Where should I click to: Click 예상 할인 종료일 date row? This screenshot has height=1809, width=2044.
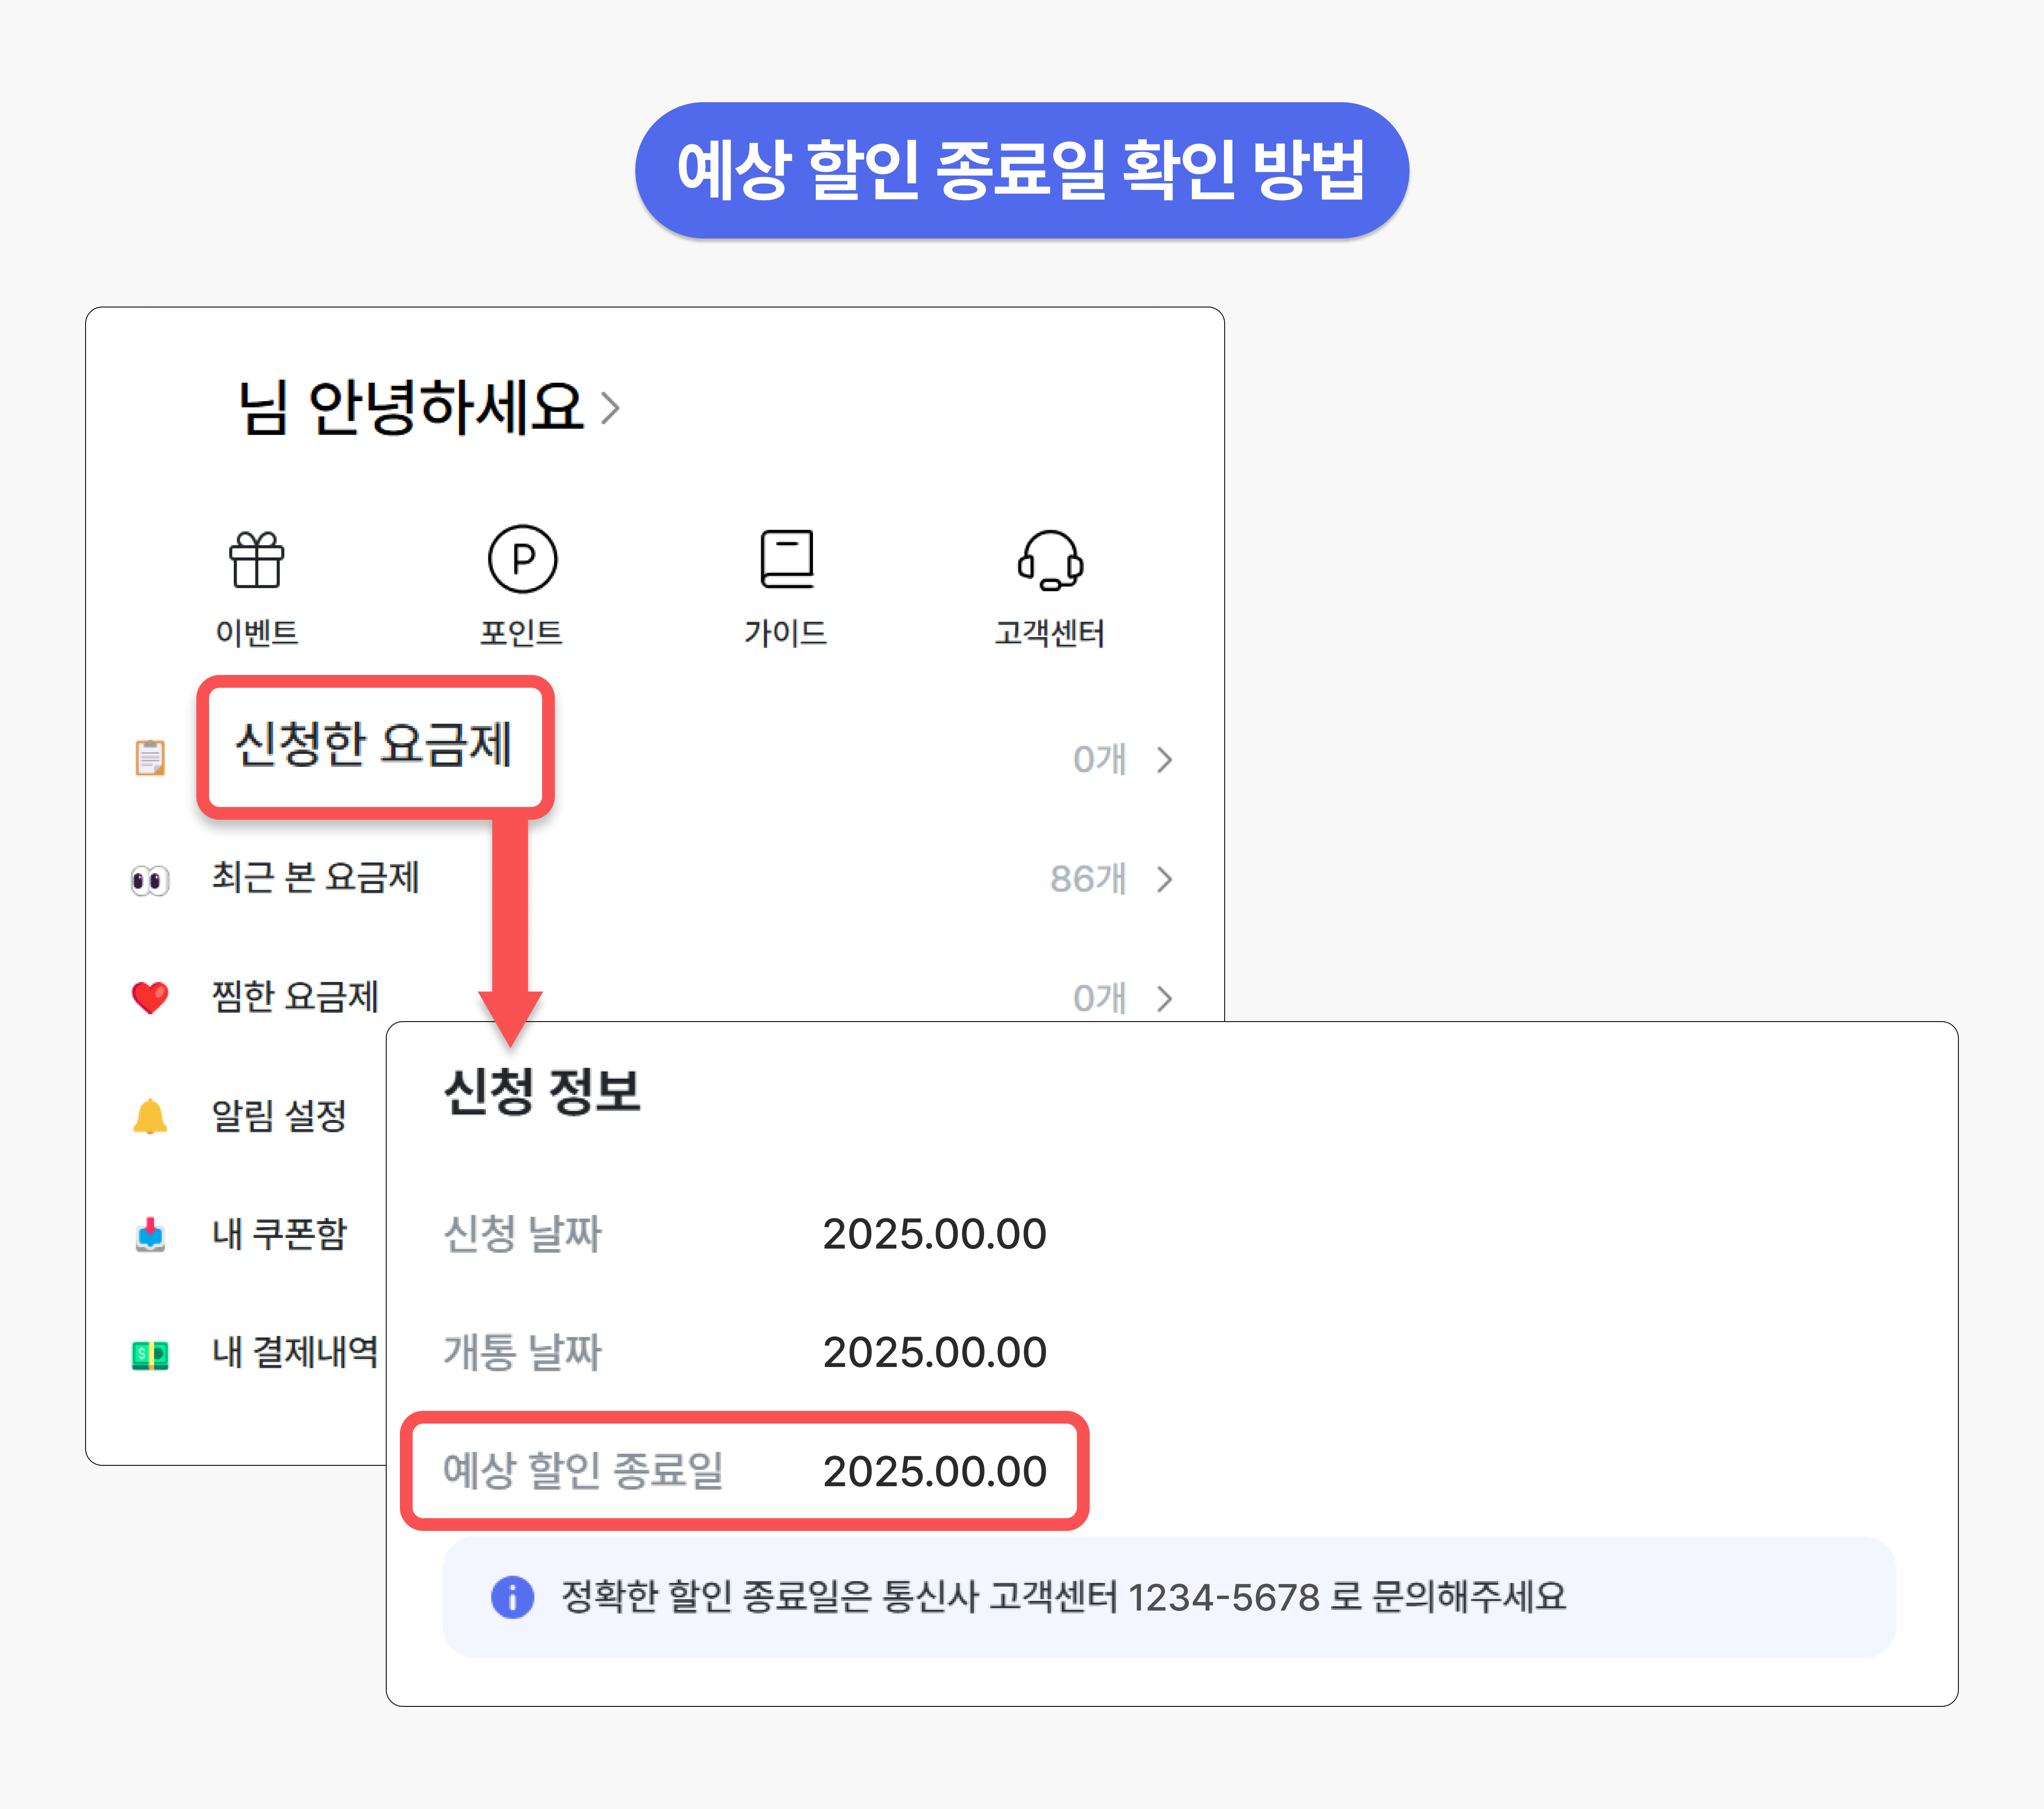click(744, 1471)
